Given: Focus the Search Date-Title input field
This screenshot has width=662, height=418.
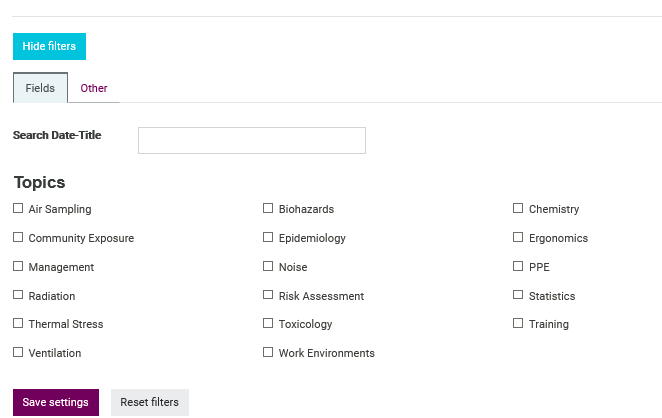Looking at the screenshot, I should point(252,140).
